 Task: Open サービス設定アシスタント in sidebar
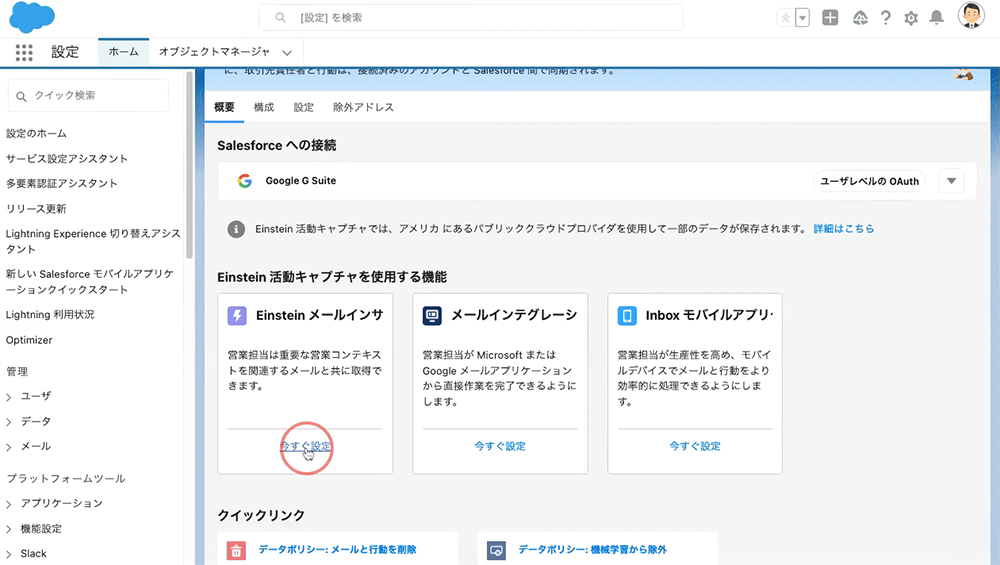67,158
